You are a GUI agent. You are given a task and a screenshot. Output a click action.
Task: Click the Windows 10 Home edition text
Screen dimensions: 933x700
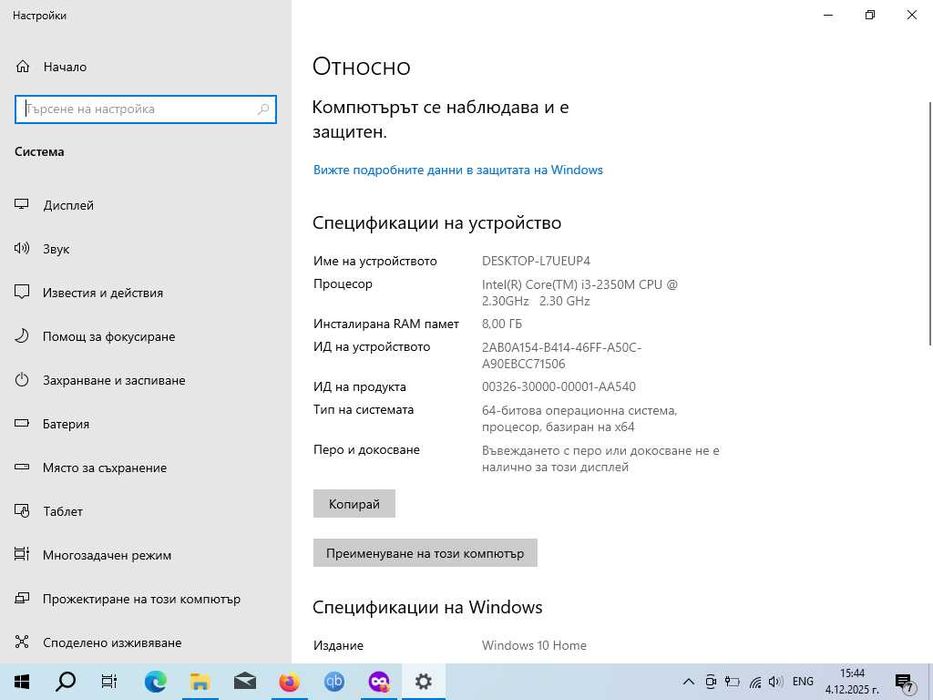point(534,645)
